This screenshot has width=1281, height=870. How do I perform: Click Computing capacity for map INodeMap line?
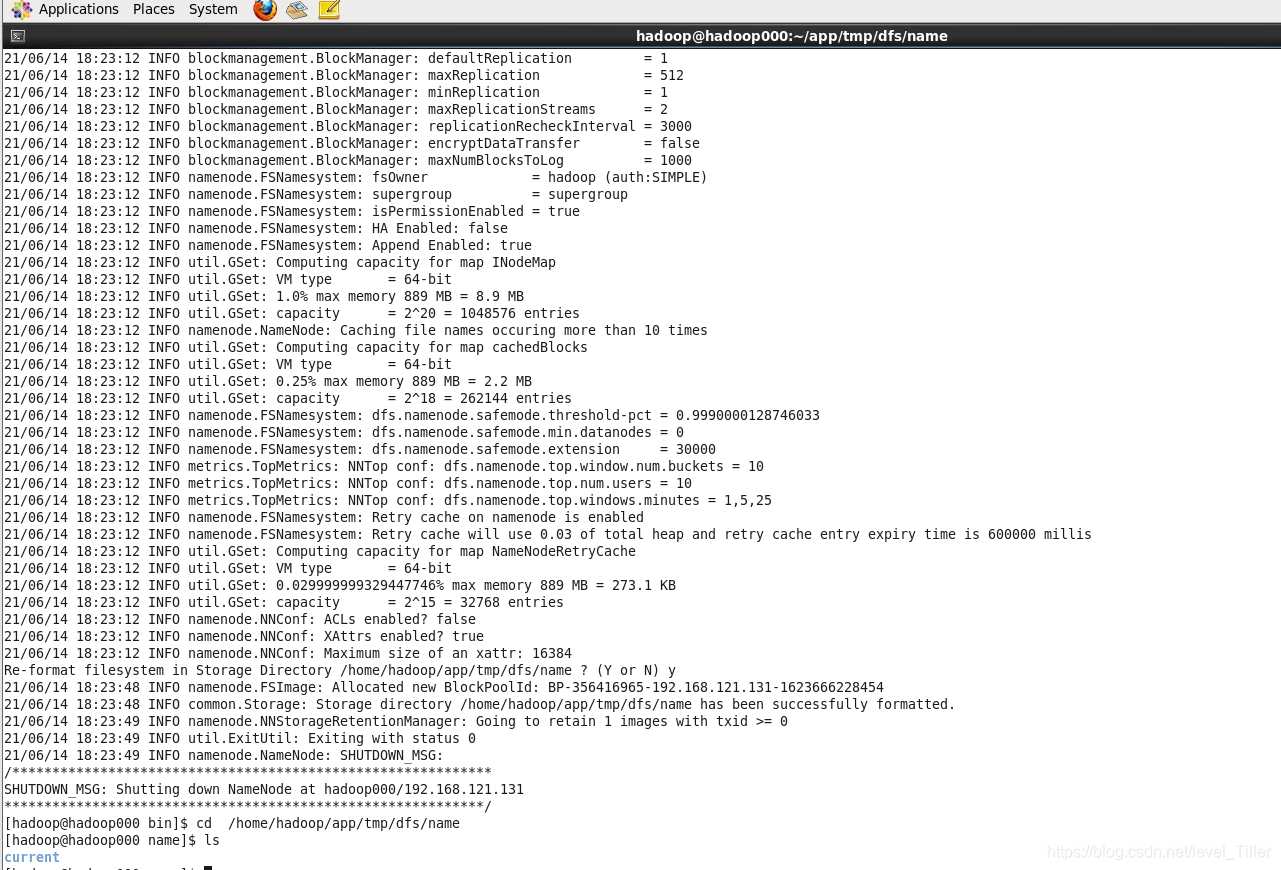tap(280, 262)
